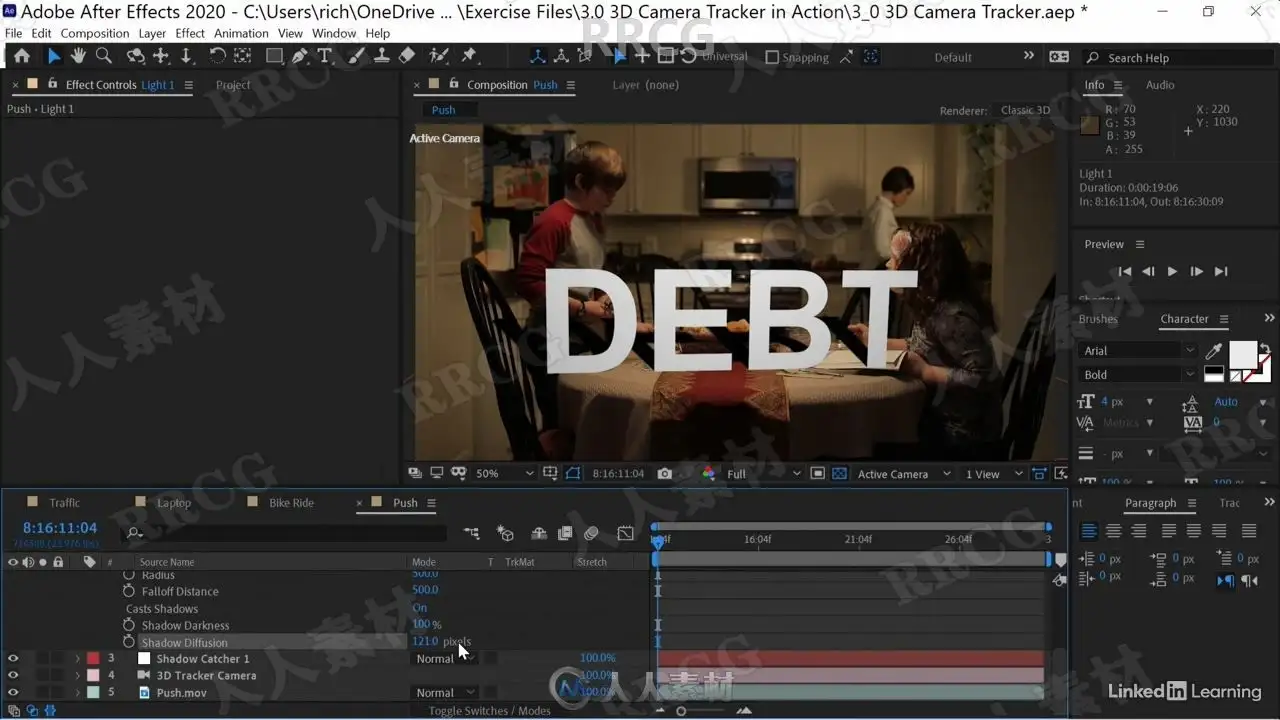Toggle Shadow Diffusion stopwatch
Image resolution: width=1280 pixels, height=720 pixels.
click(x=129, y=642)
